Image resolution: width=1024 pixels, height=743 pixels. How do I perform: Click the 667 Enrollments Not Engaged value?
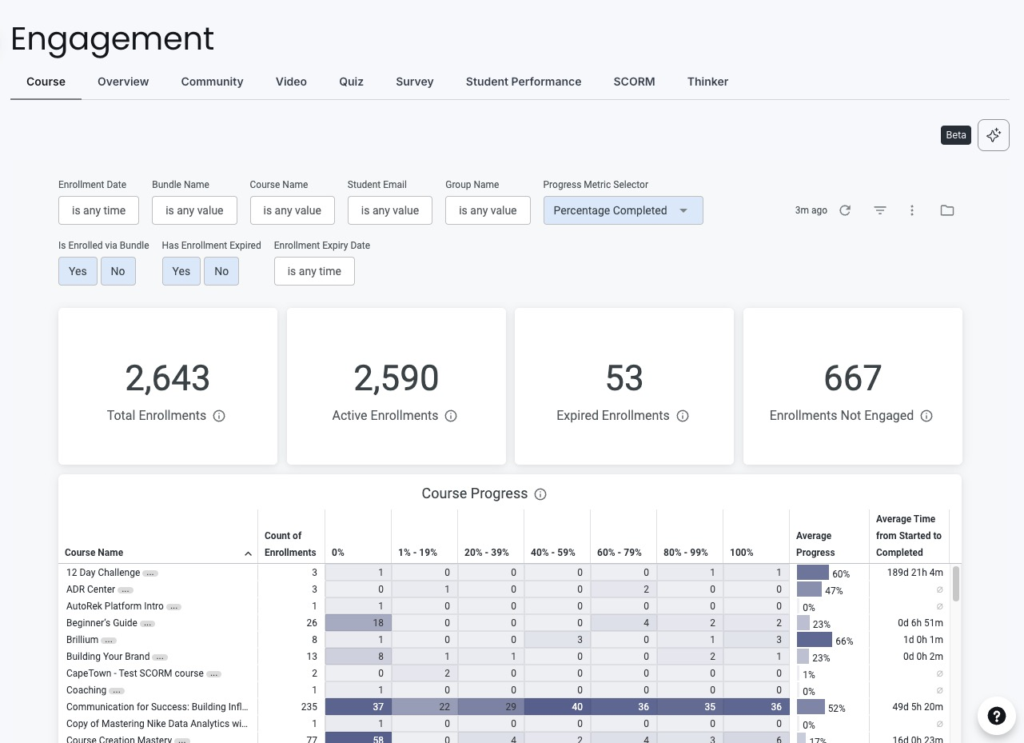[852, 378]
